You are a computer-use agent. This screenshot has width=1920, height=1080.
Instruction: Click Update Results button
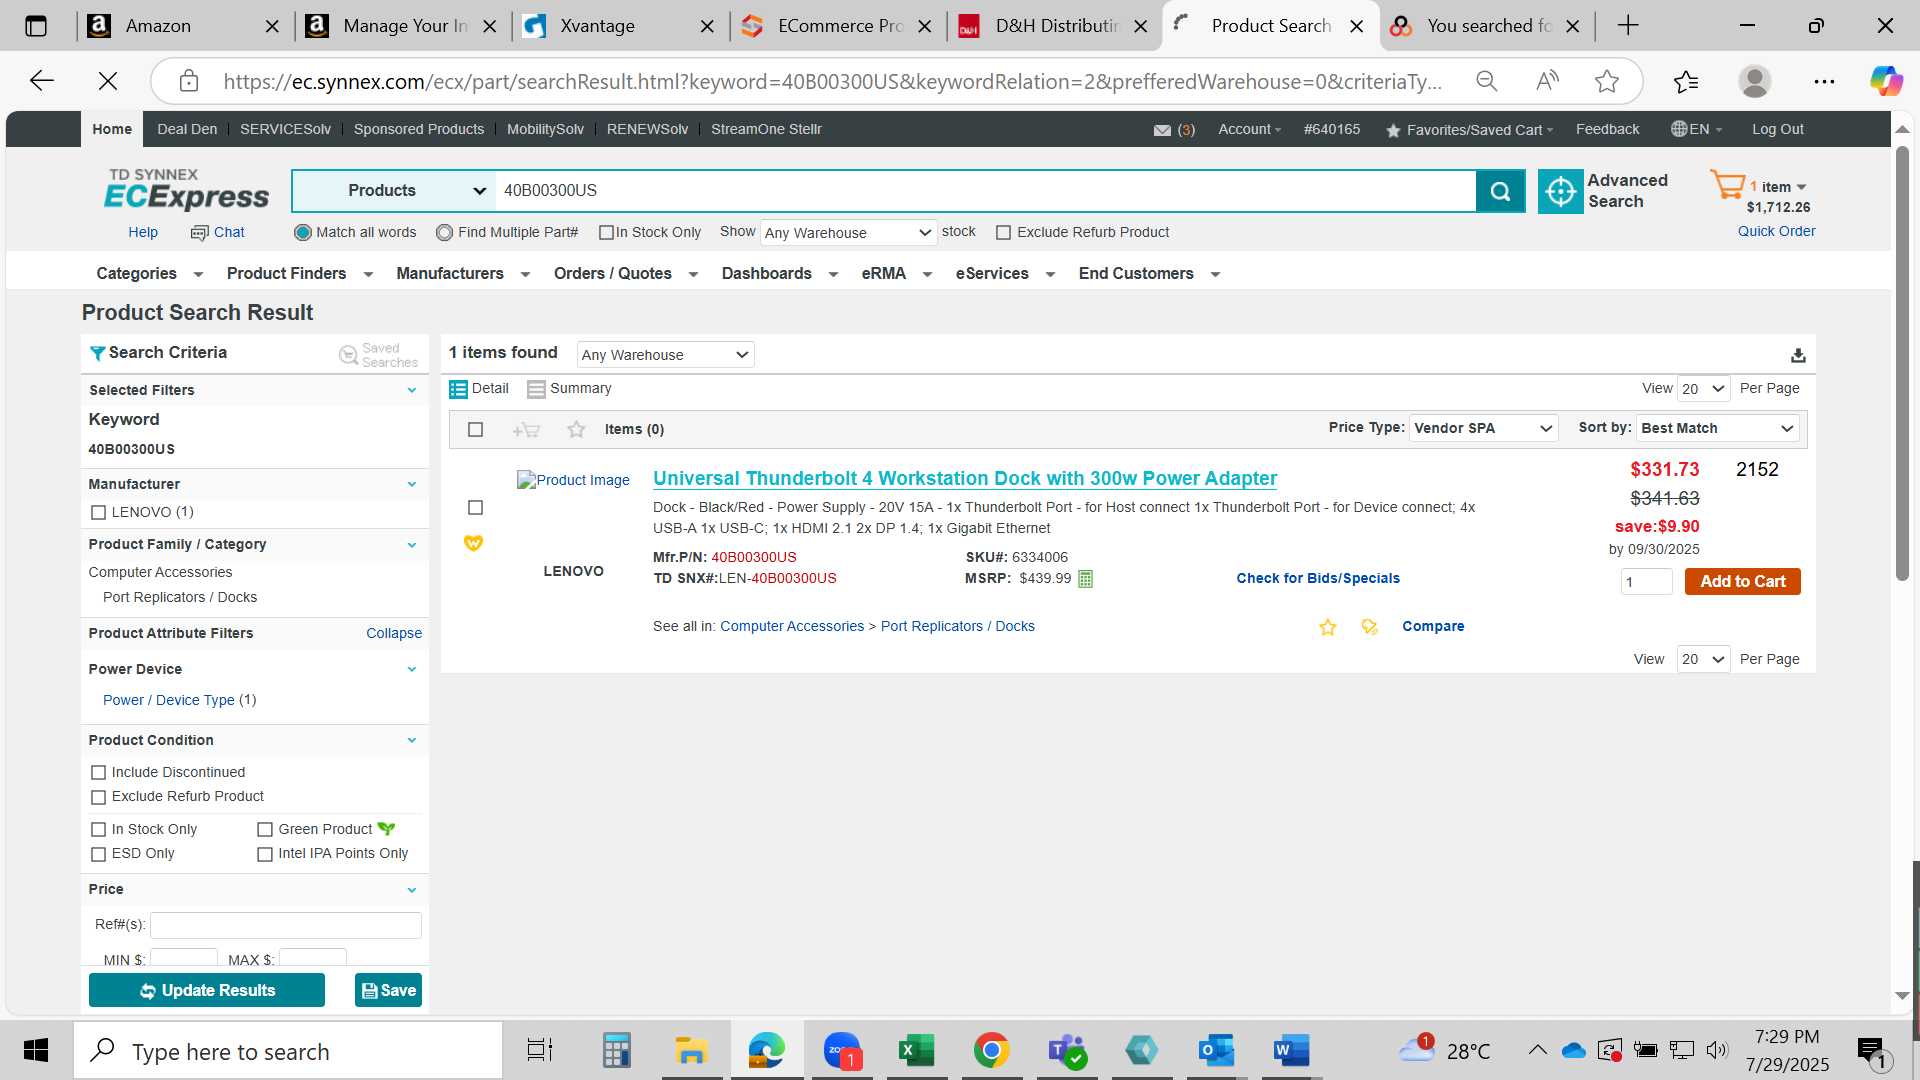point(207,991)
